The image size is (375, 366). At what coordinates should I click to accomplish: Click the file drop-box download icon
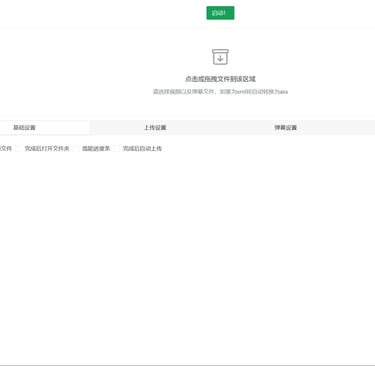pos(220,57)
